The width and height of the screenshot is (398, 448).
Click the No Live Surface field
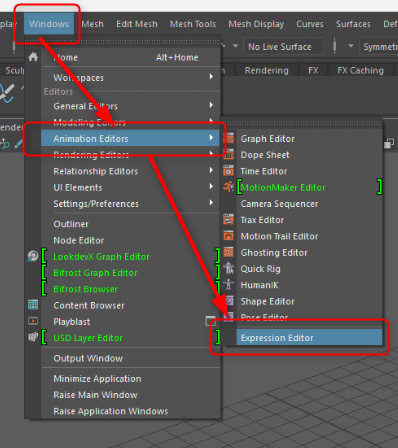(283, 46)
